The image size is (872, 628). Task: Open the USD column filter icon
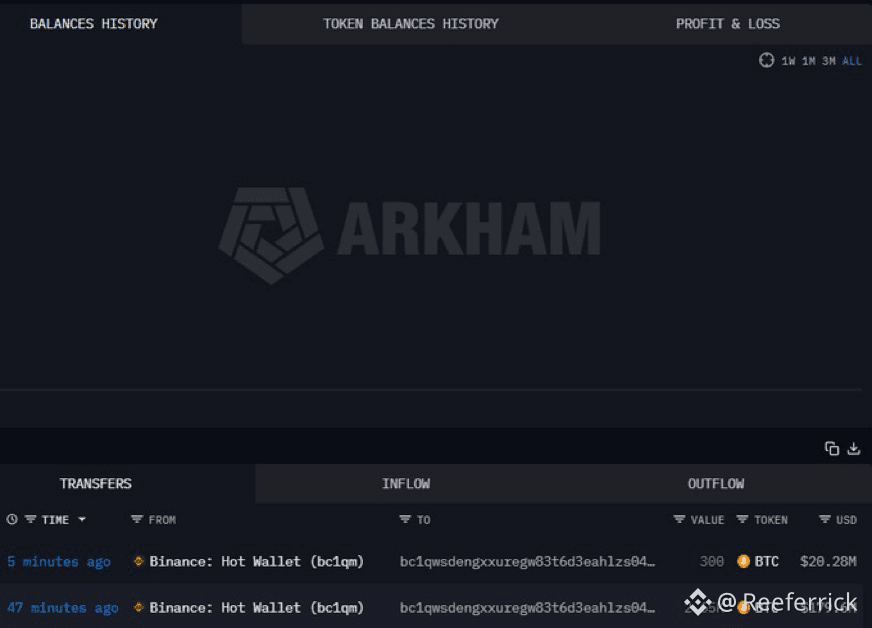[825, 520]
